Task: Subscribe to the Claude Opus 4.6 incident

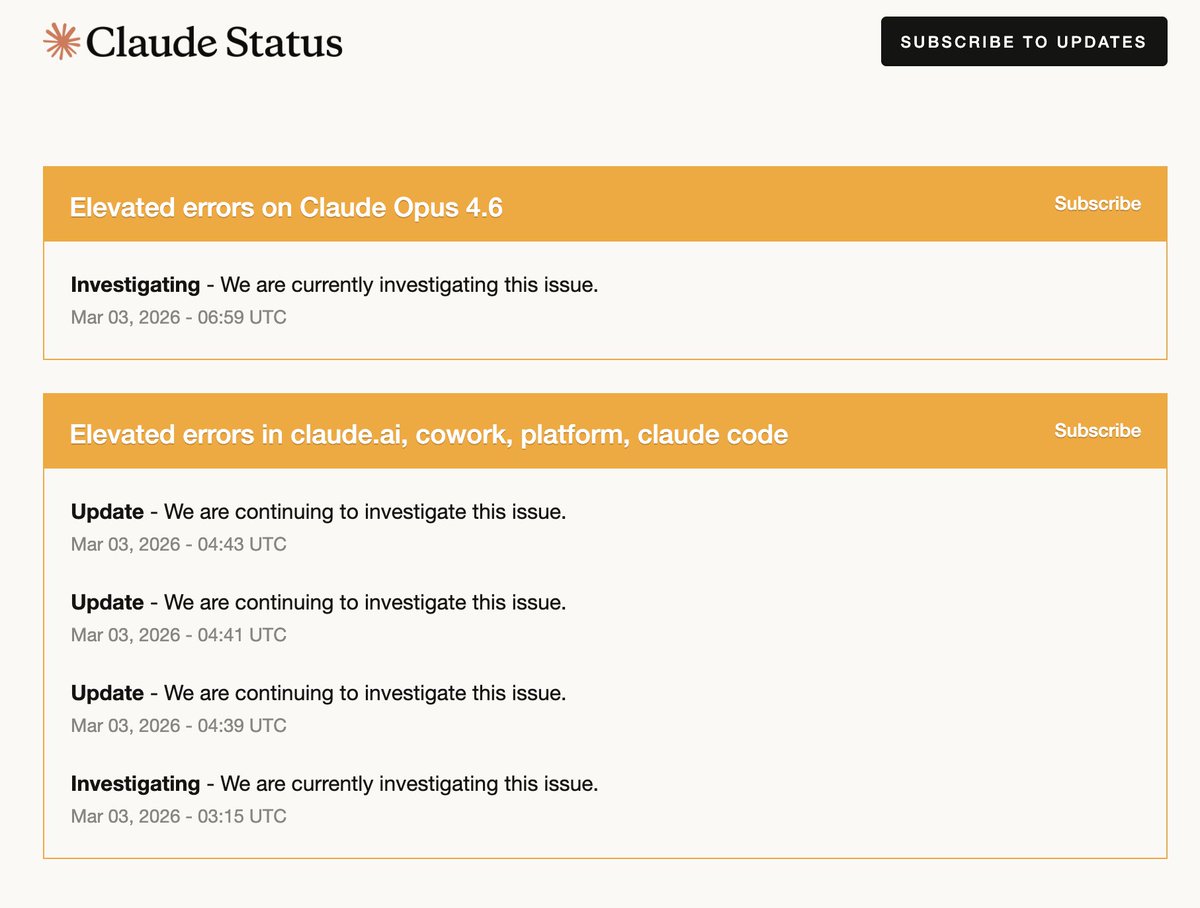Action: coord(1097,203)
